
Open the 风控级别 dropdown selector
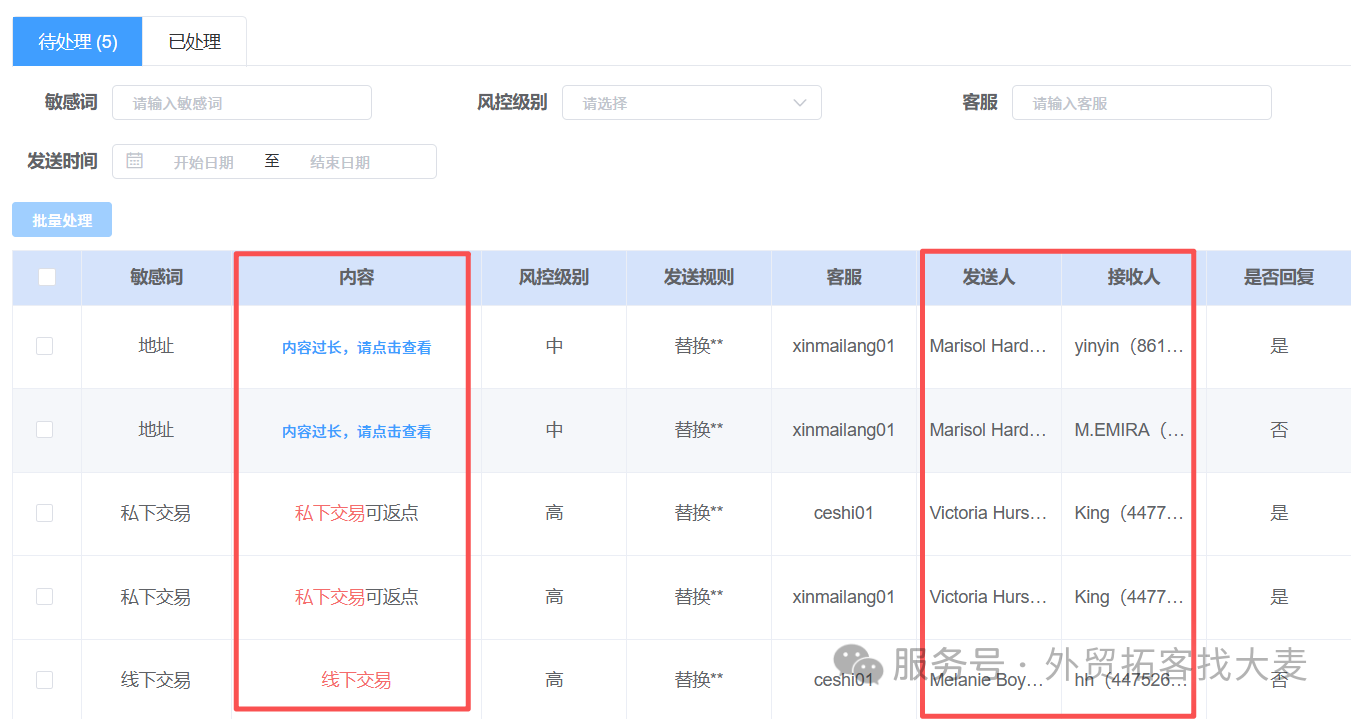pyautogui.click(x=692, y=103)
